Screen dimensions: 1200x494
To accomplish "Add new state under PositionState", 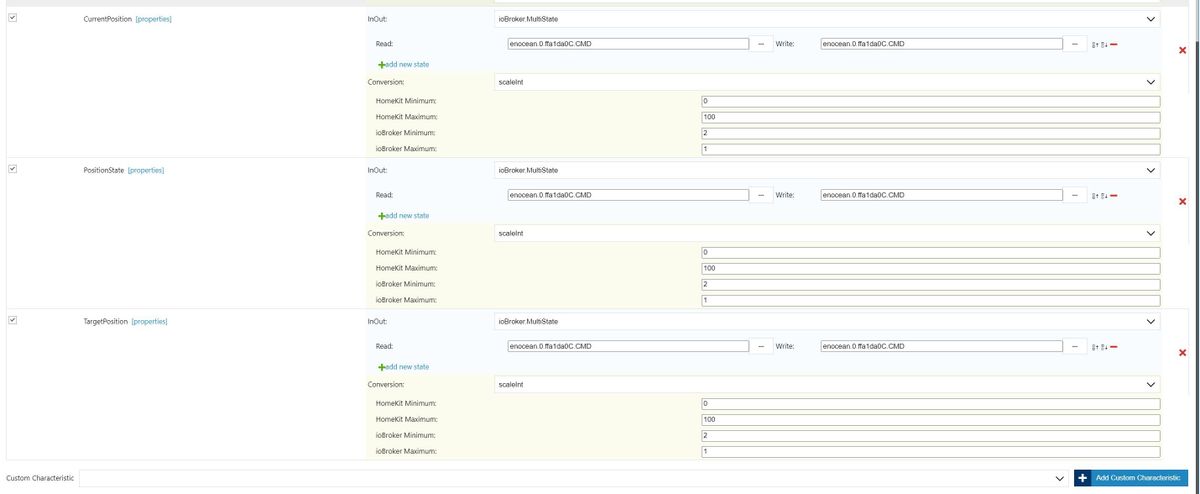I will [x=404, y=215].
